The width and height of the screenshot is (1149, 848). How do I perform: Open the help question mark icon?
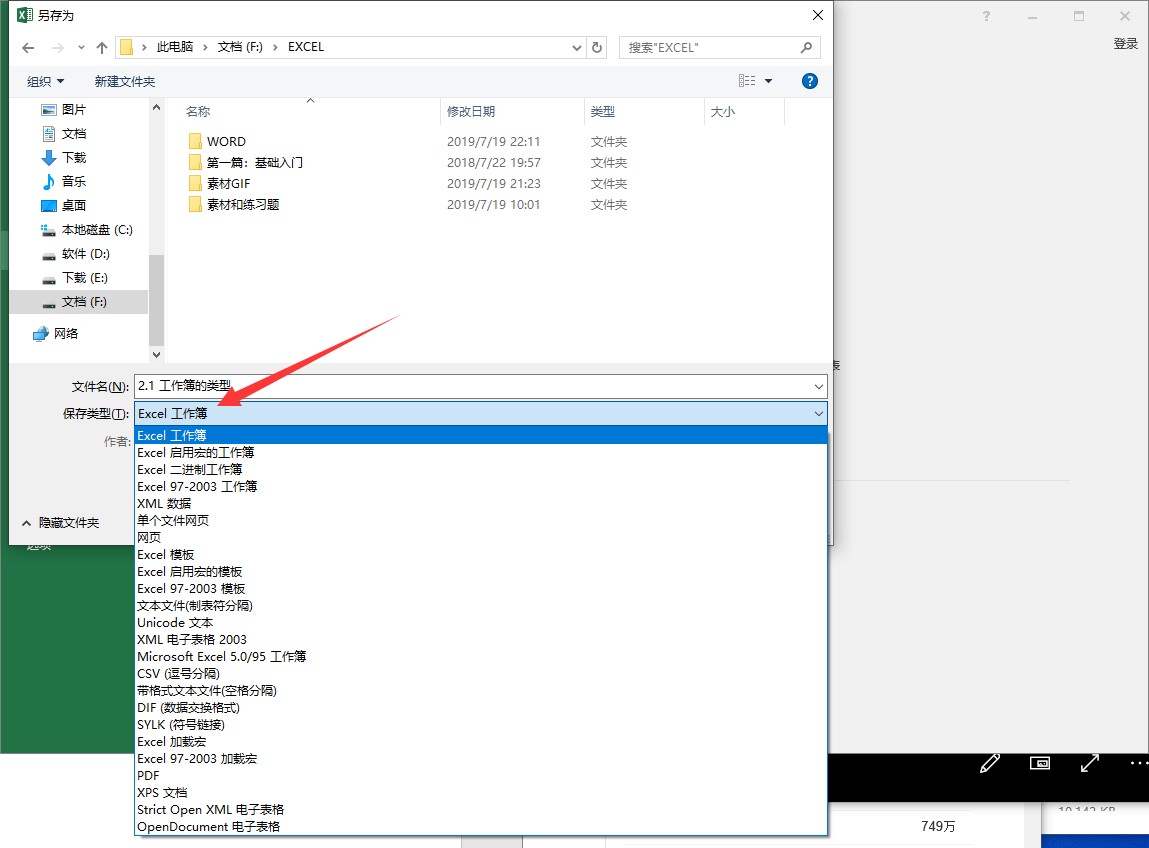pyautogui.click(x=810, y=81)
